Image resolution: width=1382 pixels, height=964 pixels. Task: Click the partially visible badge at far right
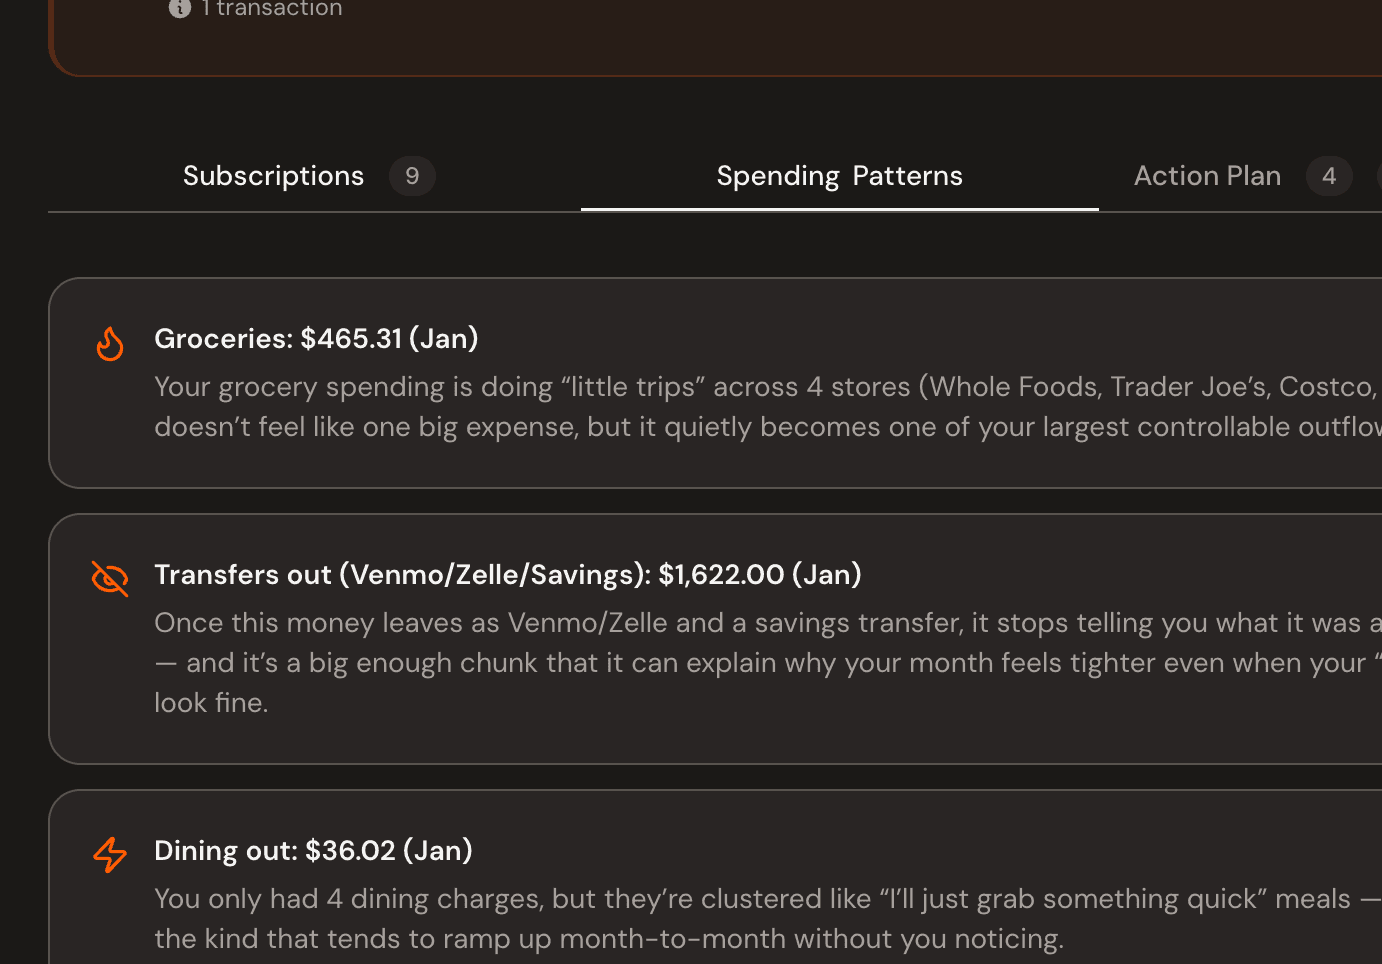tap(1378, 175)
